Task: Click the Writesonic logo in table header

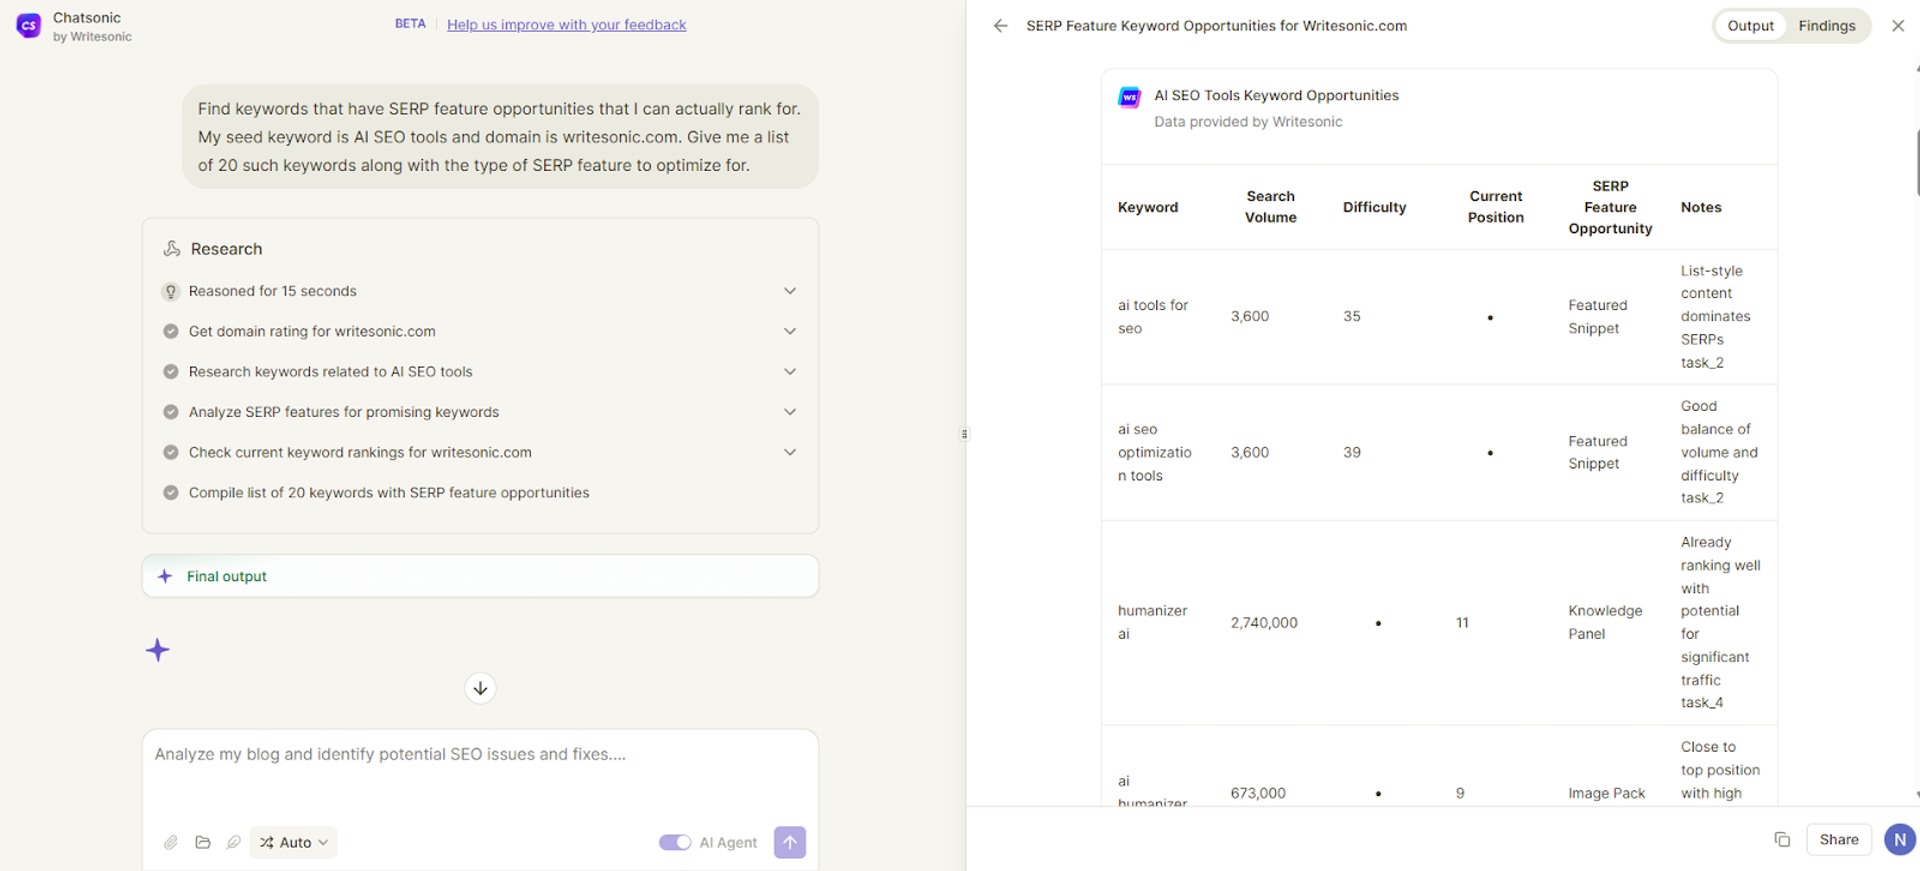Action: click(x=1130, y=97)
